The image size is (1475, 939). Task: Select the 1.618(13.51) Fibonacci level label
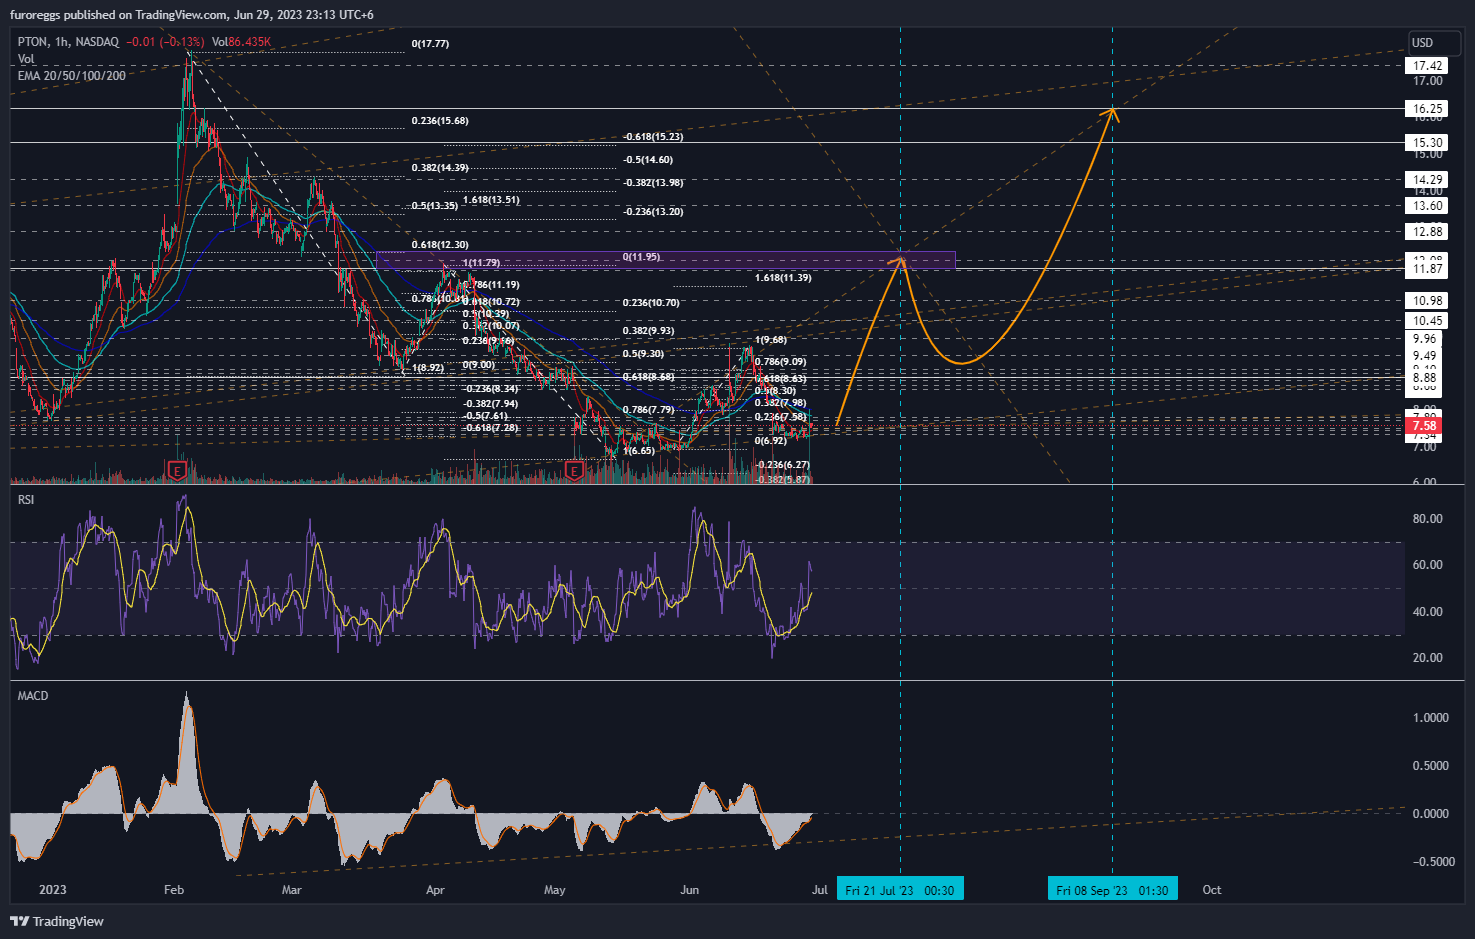coord(491,200)
